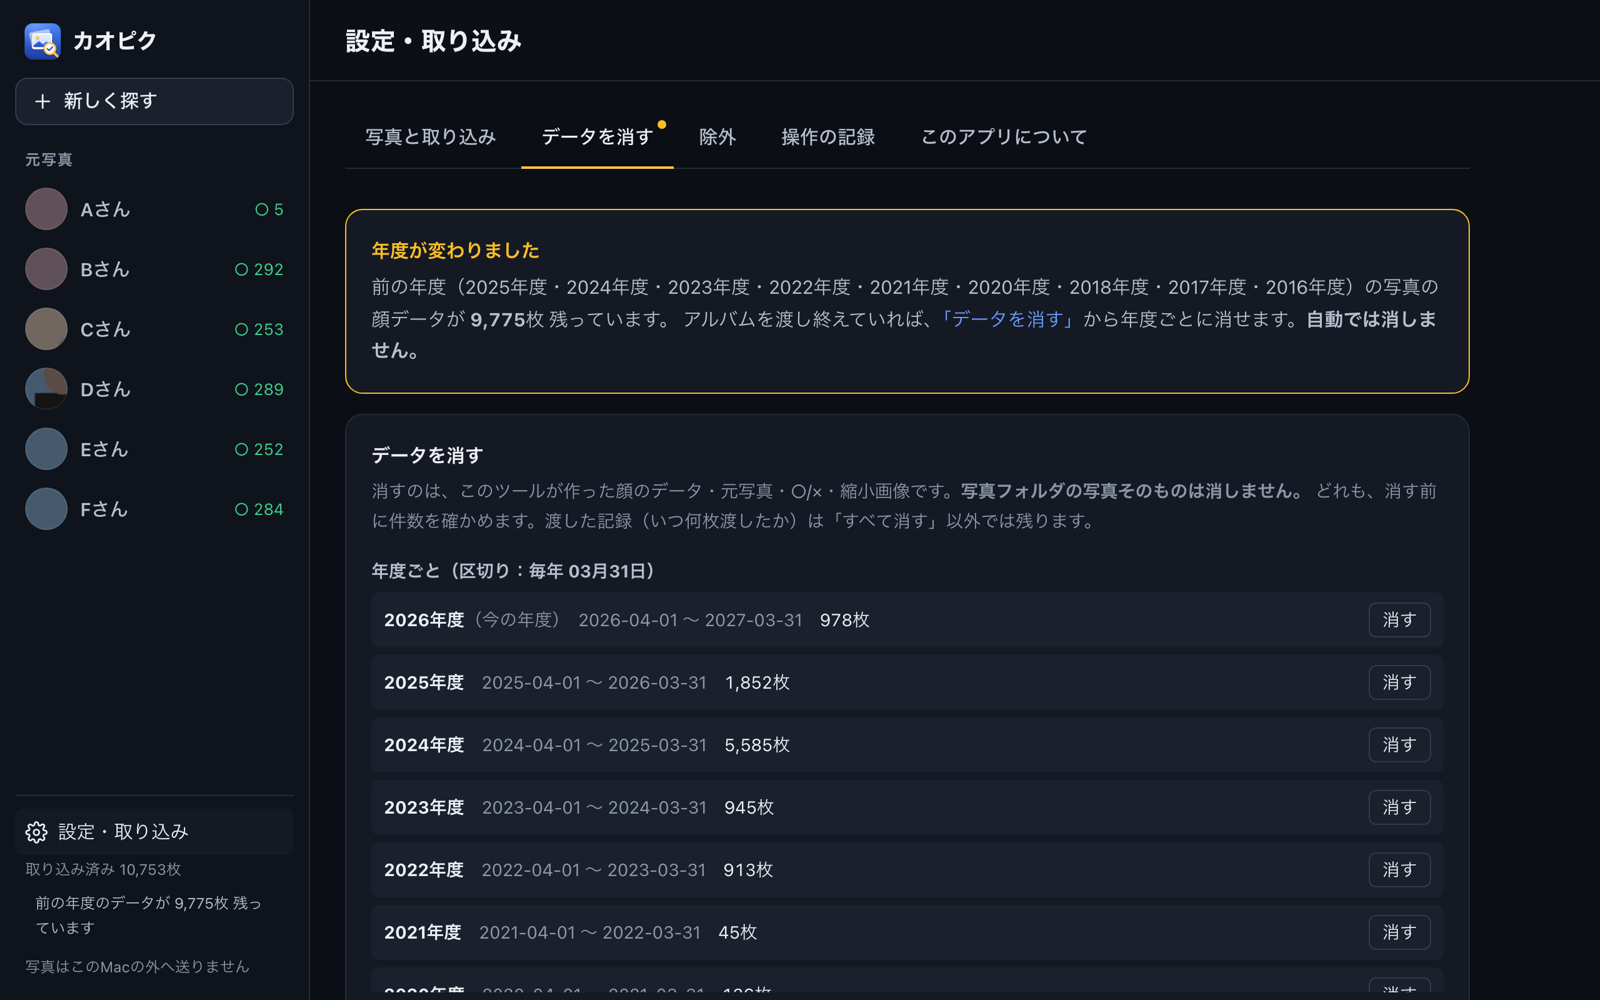Viewport: 1600px width, 1000px height.
Task: Click the 2023-04-01 〜 2024-03-31 date range
Action: click(x=594, y=807)
